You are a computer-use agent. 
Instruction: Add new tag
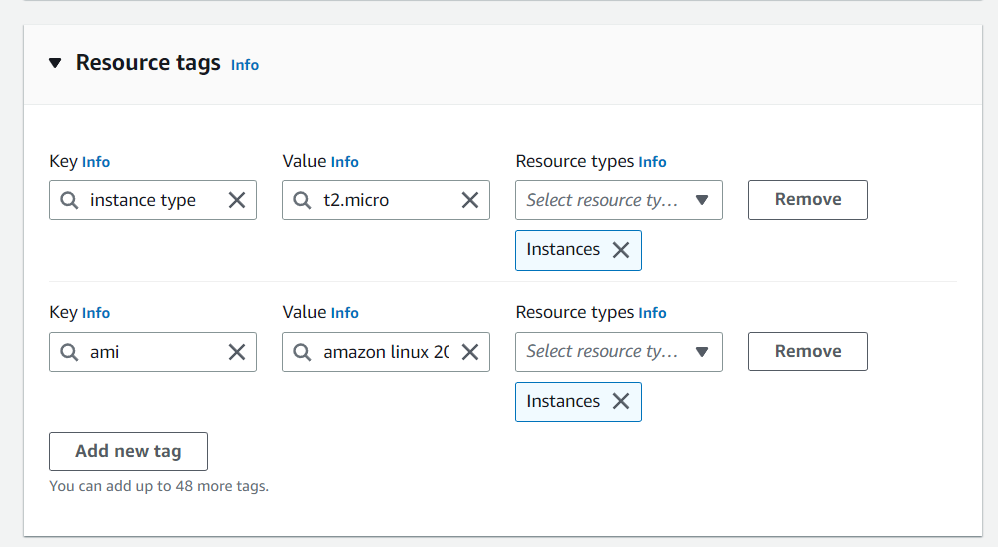pos(129,451)
